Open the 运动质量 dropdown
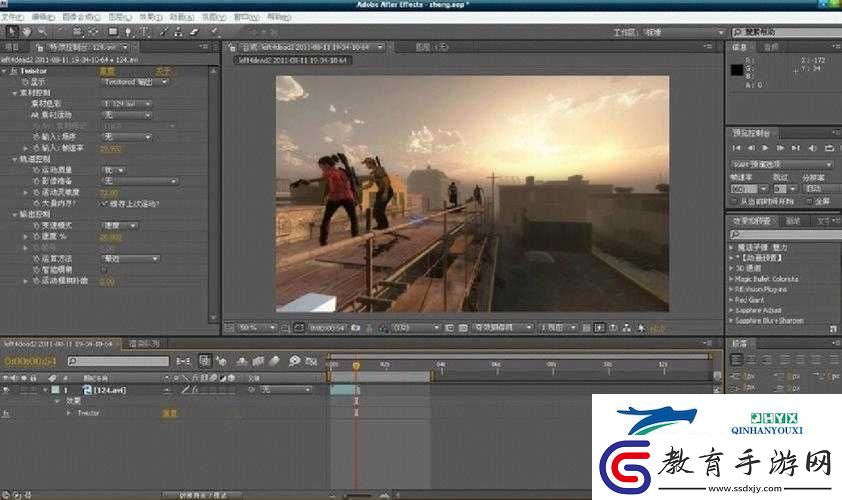Viewport: 842px width, 500px height. click(x=113, y=170)
